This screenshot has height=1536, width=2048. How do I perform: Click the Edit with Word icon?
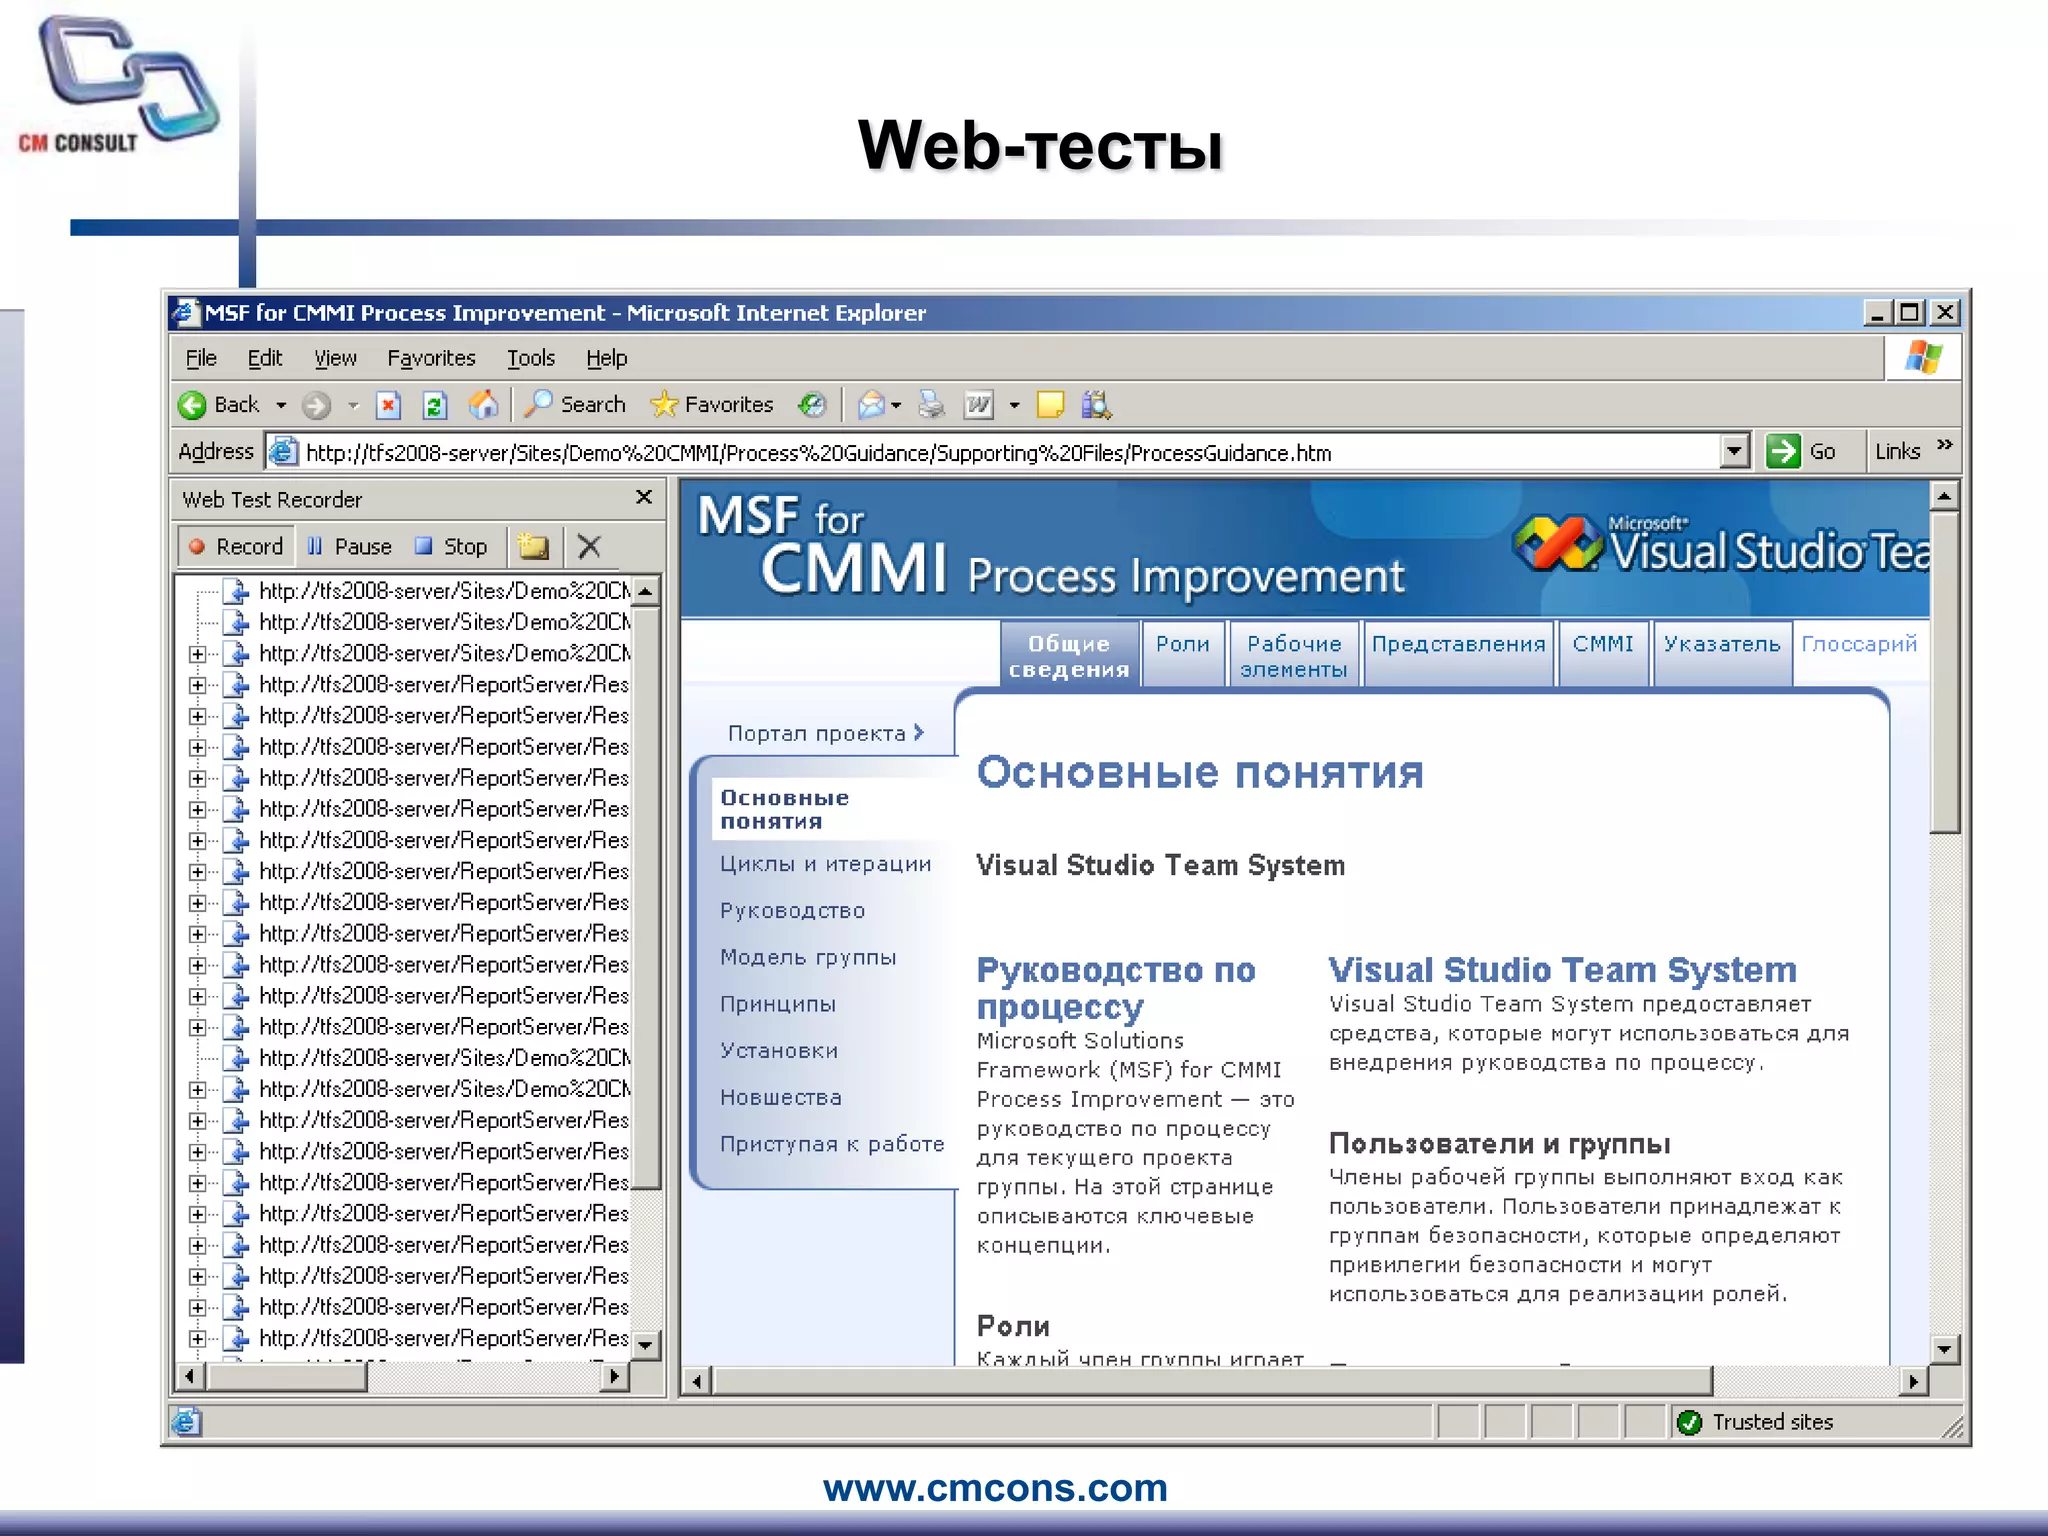[x=978, y=405]
